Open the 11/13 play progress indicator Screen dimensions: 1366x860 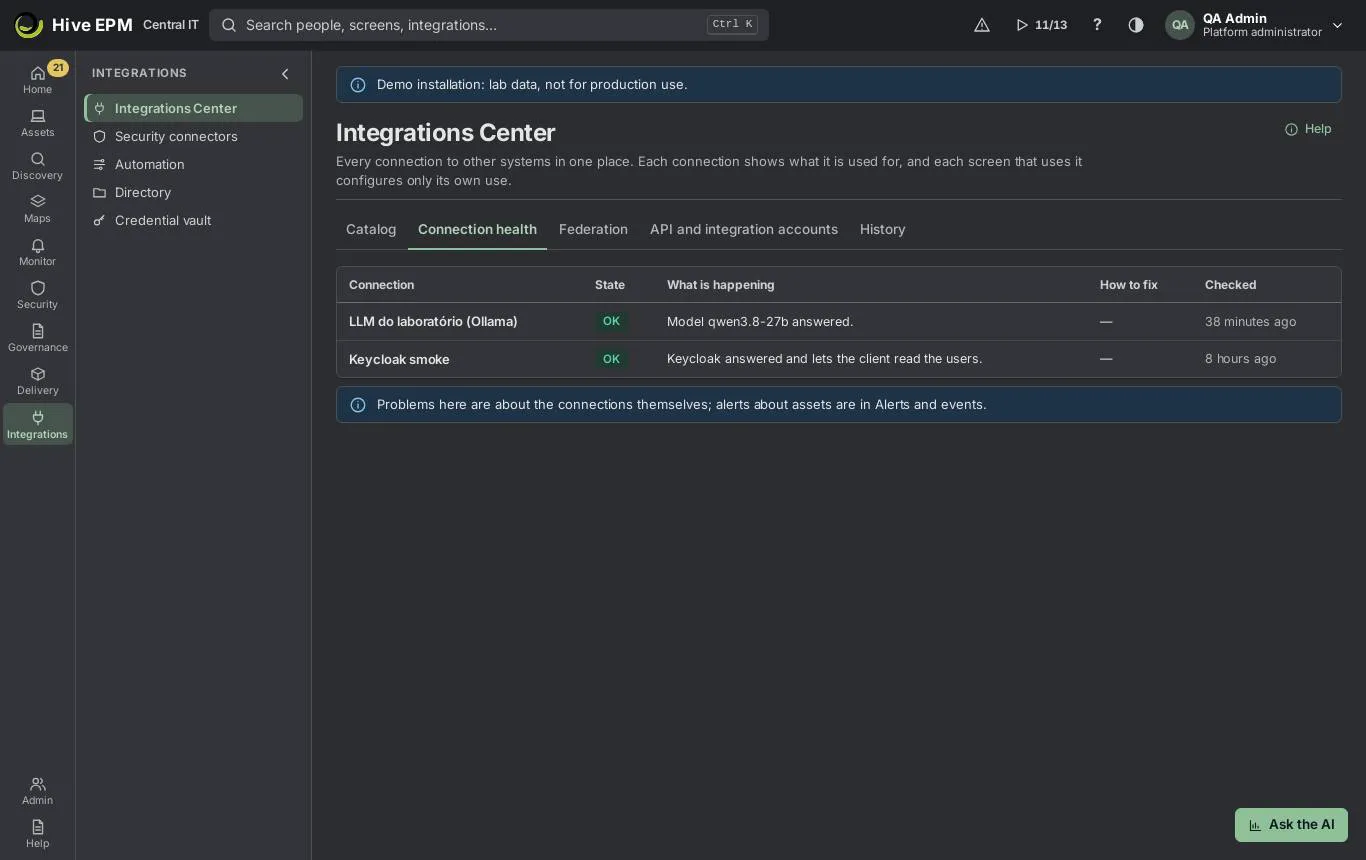(1041, 25)
